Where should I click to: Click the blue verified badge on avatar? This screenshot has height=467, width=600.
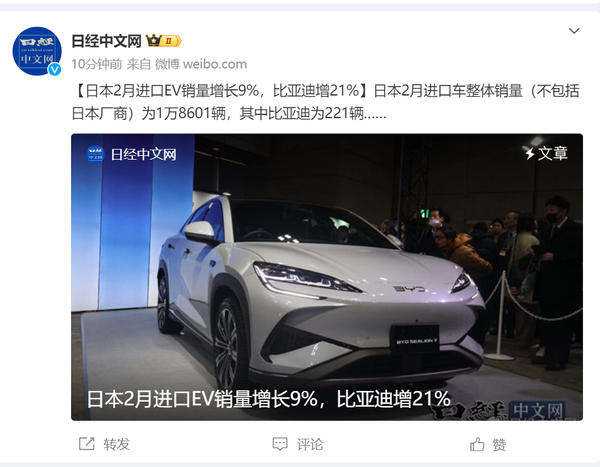coord(55,69)
